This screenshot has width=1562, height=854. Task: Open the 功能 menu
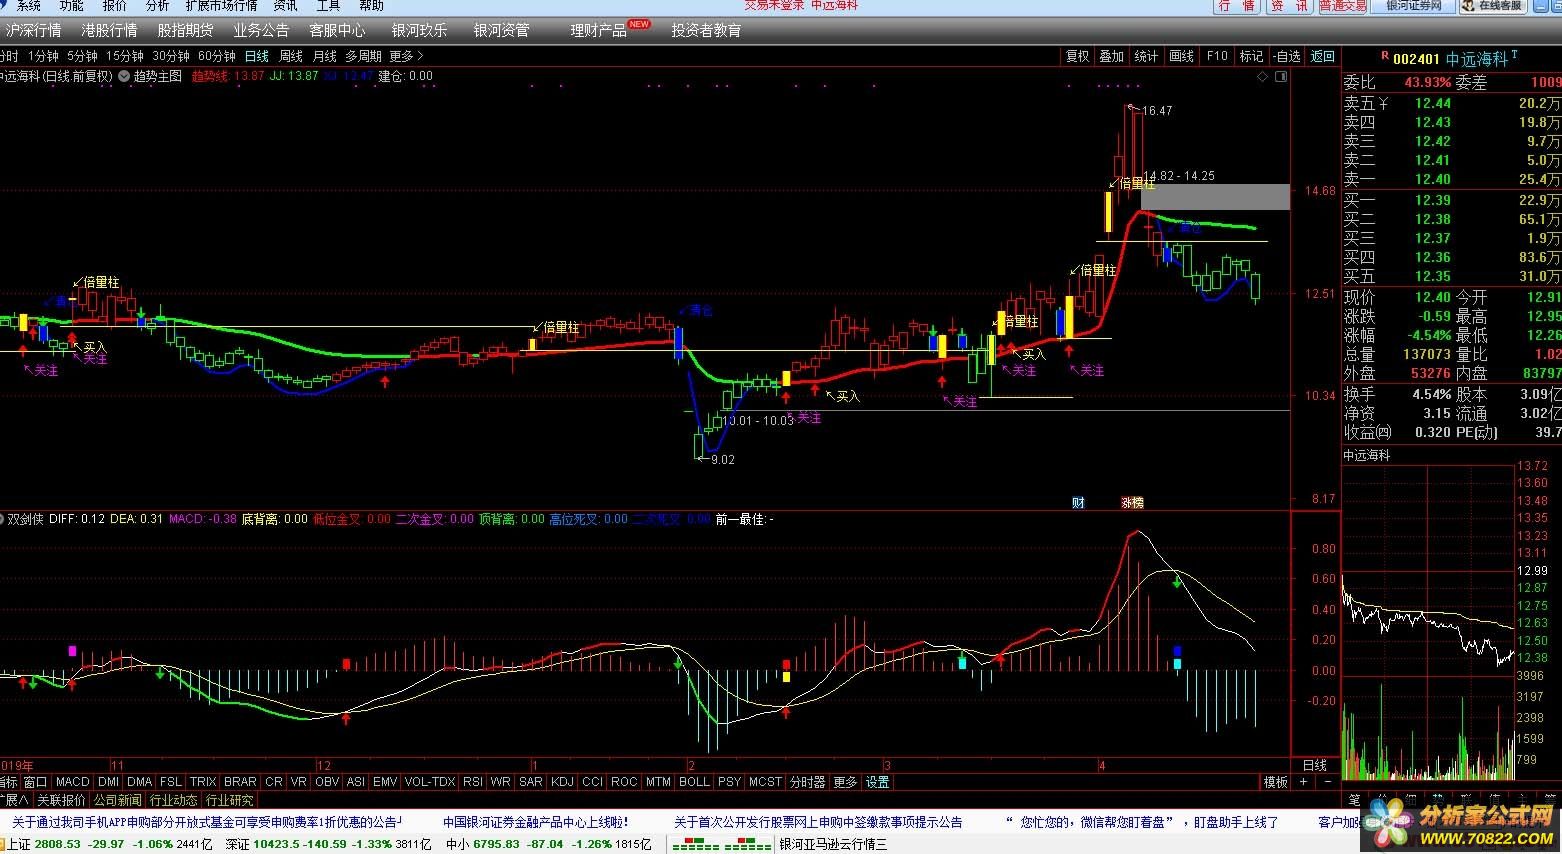(x=71, y=6)
